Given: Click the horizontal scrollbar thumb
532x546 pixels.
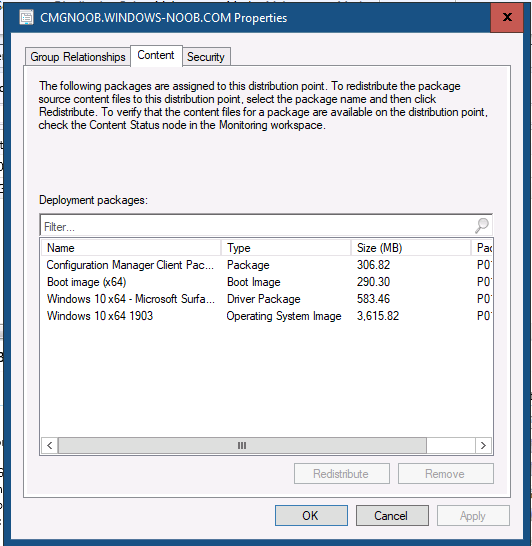Looking at the screenshot, I should (x=242, y=445).
